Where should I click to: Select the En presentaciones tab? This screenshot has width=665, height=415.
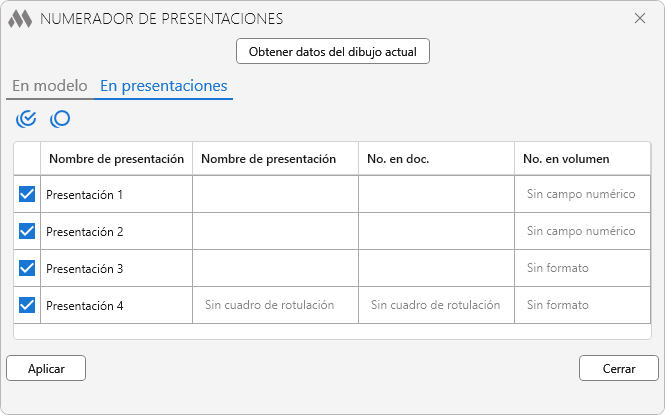[164, 86]
